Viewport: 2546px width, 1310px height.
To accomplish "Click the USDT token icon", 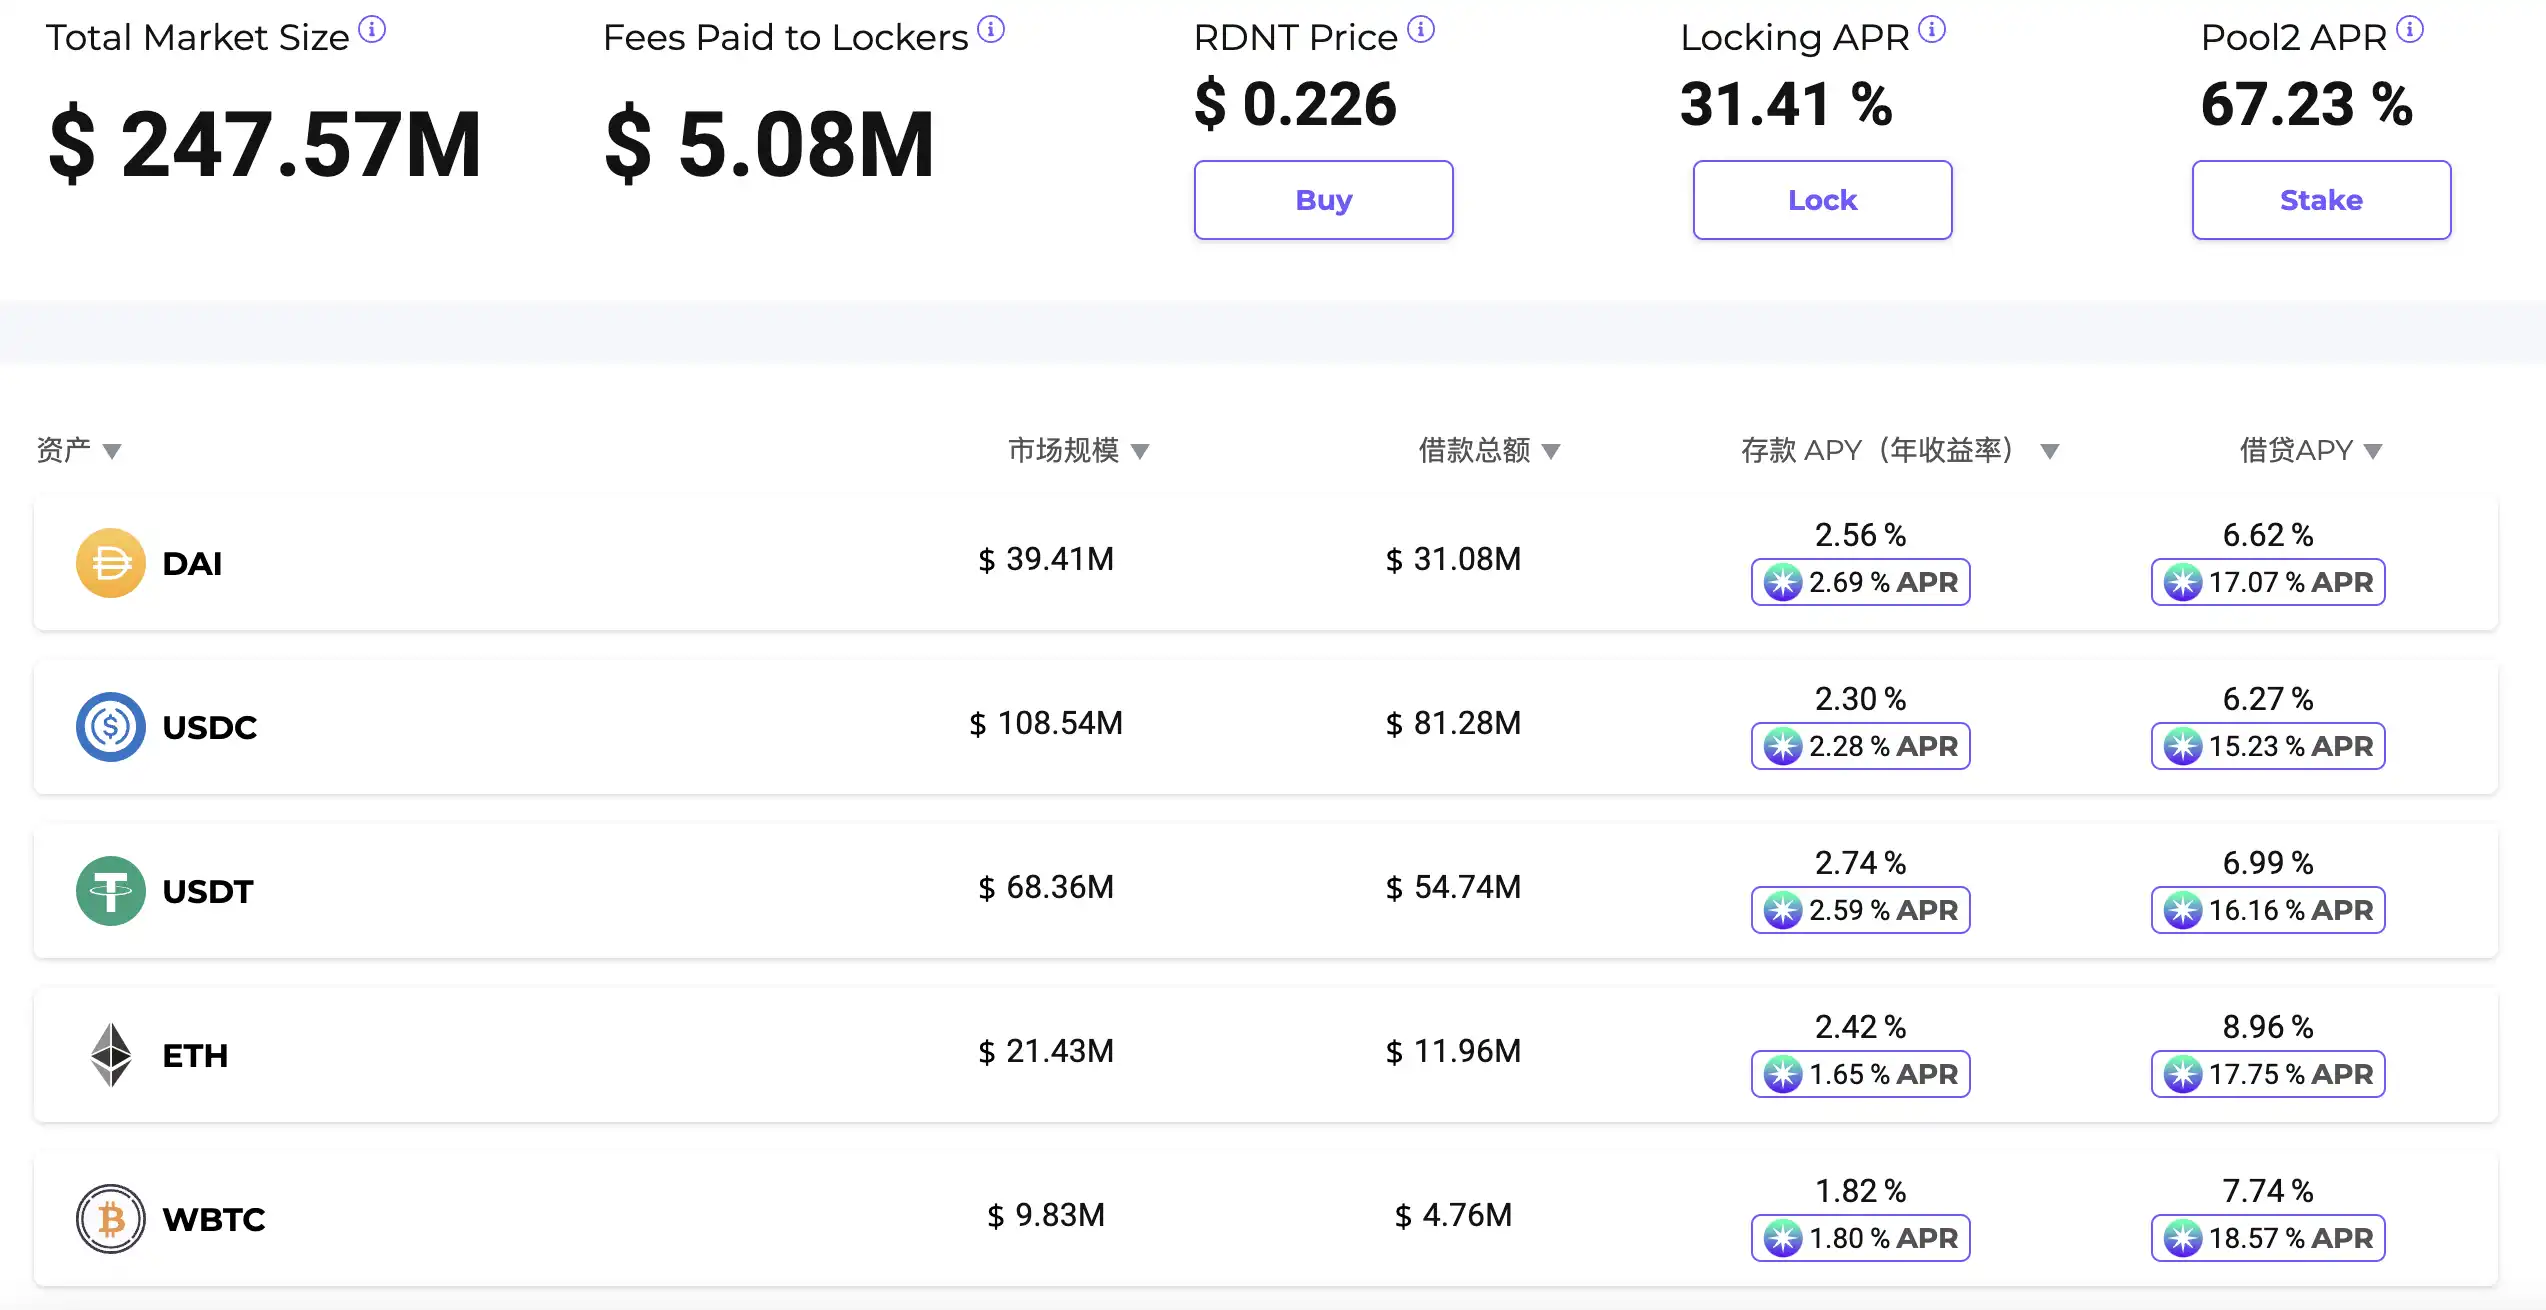I will [111, 891].
